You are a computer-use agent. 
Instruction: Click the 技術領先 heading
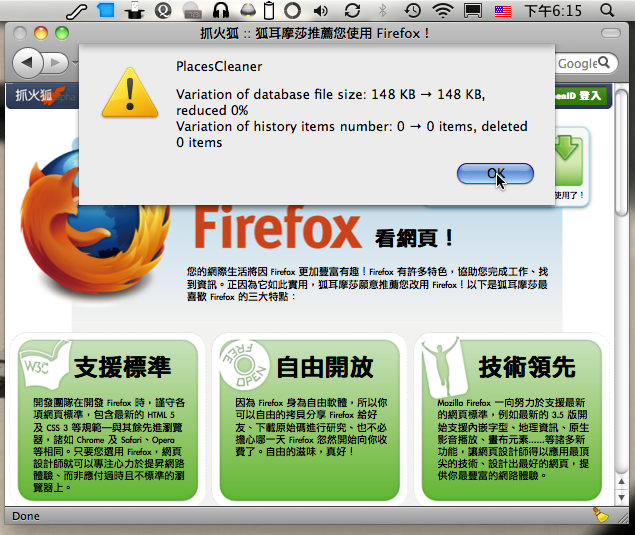[527, 367]
